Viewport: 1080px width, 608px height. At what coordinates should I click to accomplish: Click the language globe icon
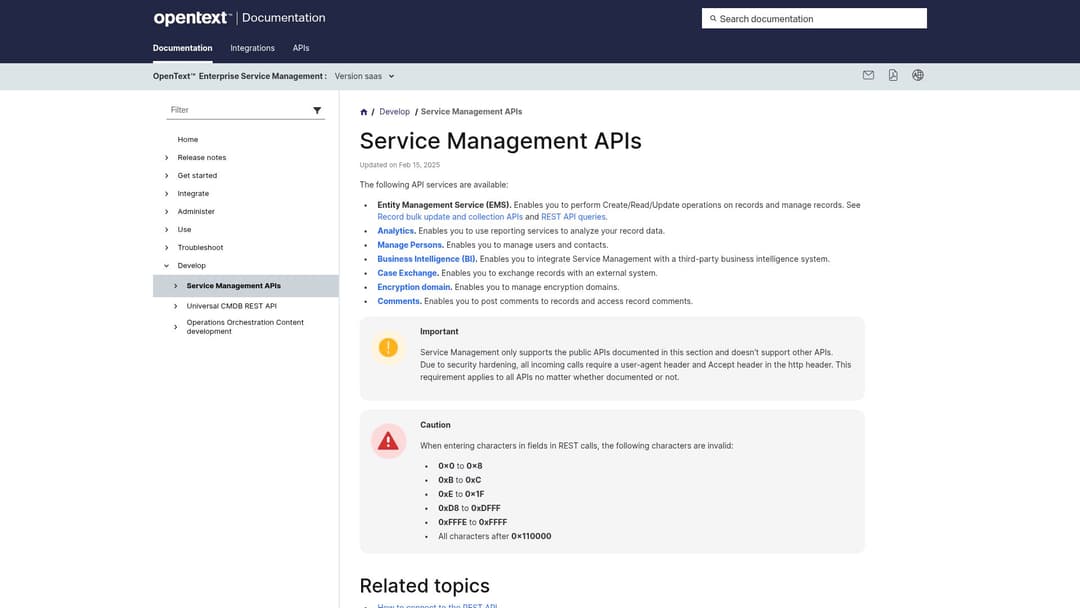pyautogui.click(x=917, y=75)
